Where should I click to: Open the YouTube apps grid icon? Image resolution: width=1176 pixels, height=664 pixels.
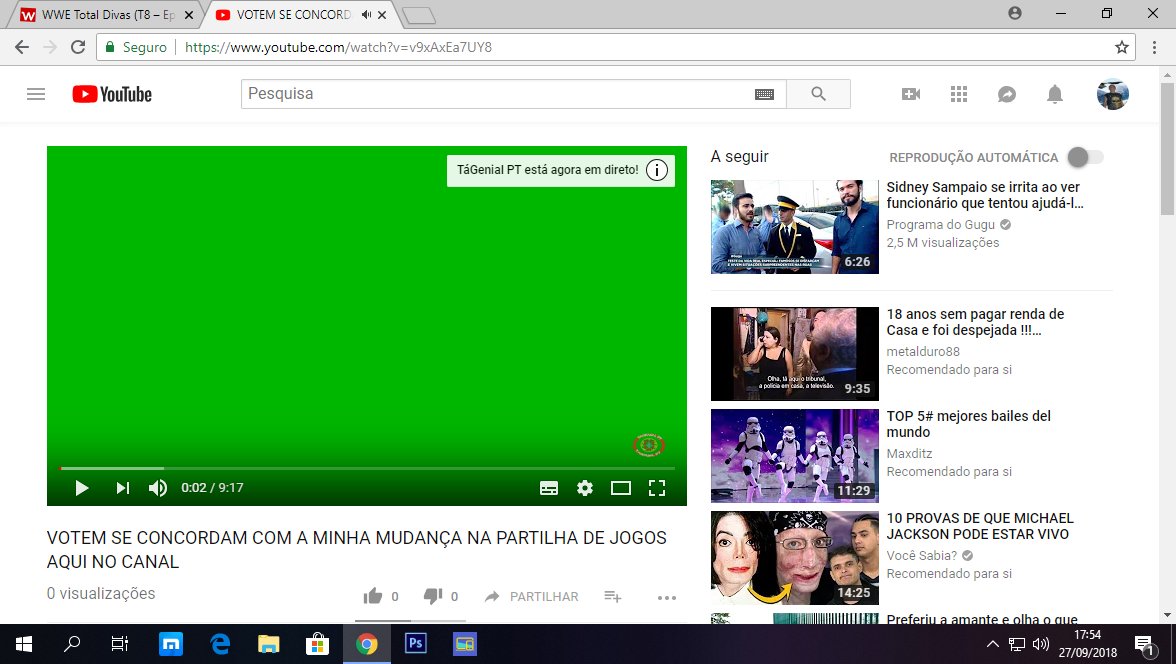point(958,94)
